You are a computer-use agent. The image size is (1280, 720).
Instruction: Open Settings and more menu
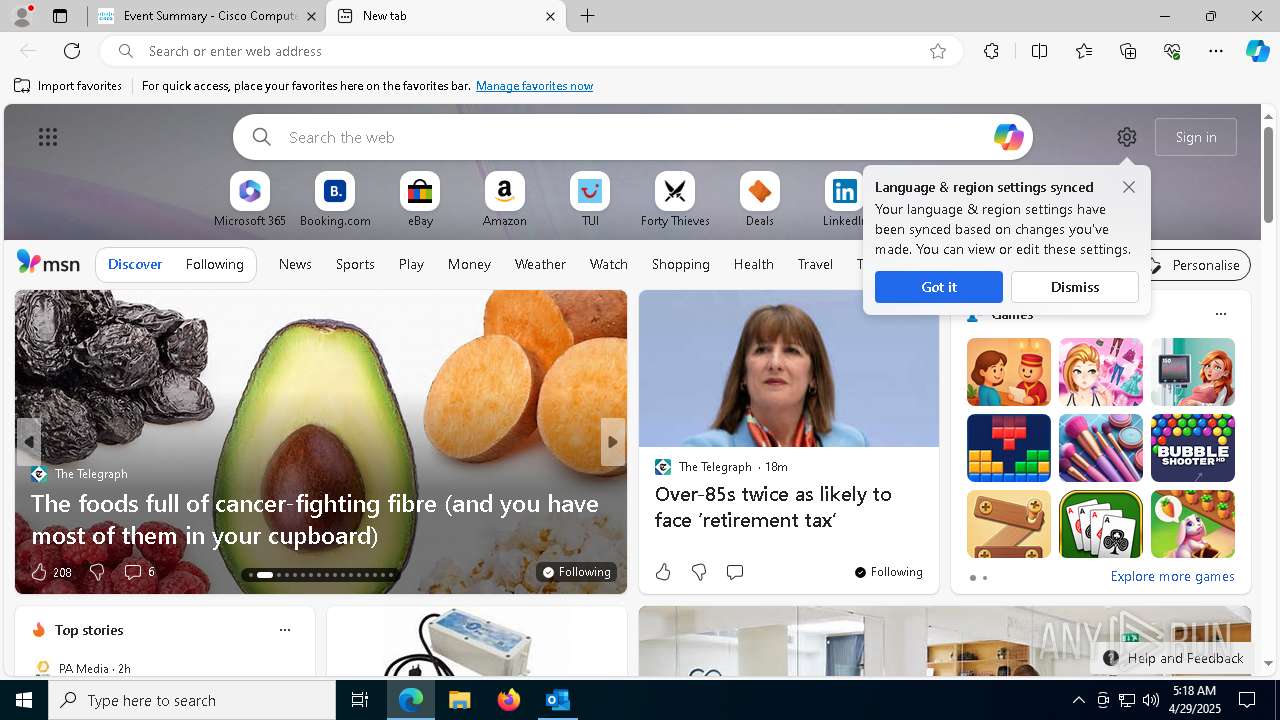(1216, 51)
